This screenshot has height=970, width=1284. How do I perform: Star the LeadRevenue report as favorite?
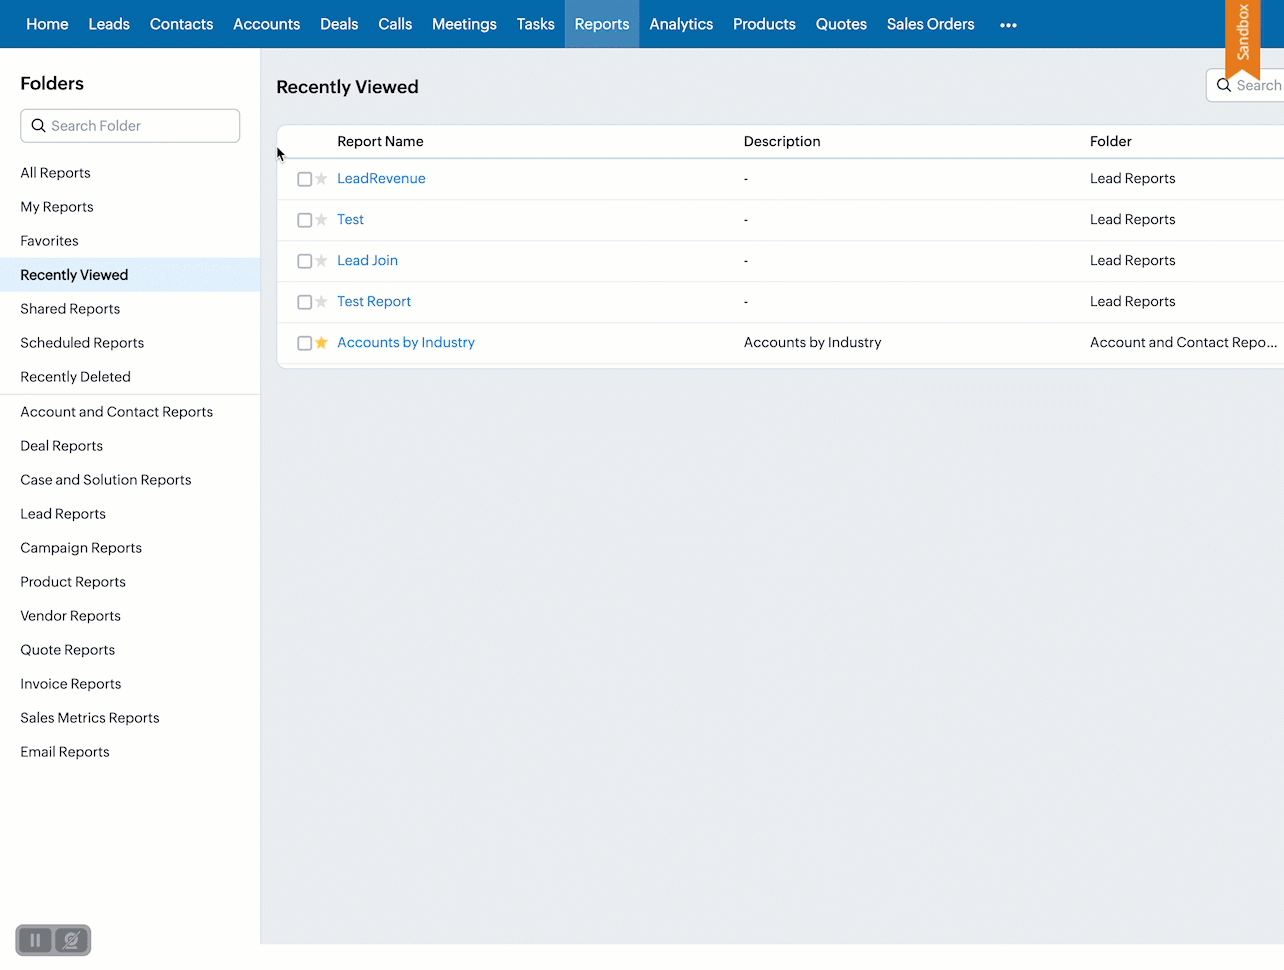[x=321, y=179]
